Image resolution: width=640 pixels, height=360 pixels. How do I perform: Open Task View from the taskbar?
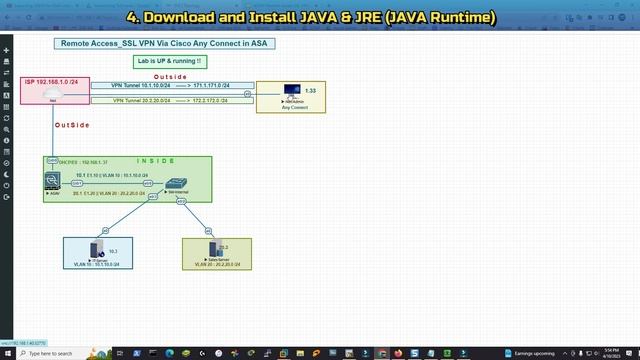[x=120, y=353]
